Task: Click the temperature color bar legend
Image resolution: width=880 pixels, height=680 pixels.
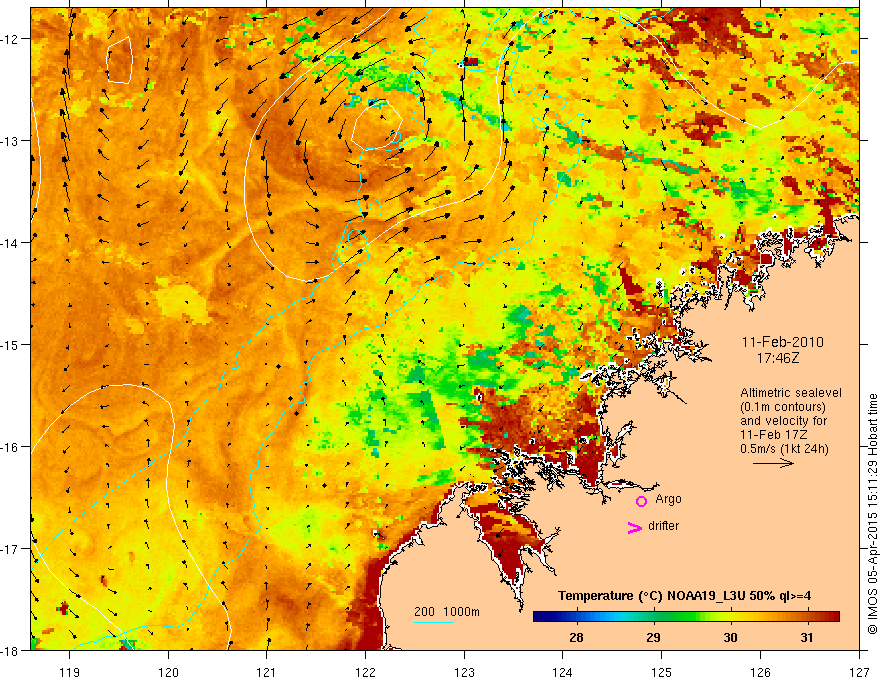Action: pyautogui.click(x=686, y=617)
